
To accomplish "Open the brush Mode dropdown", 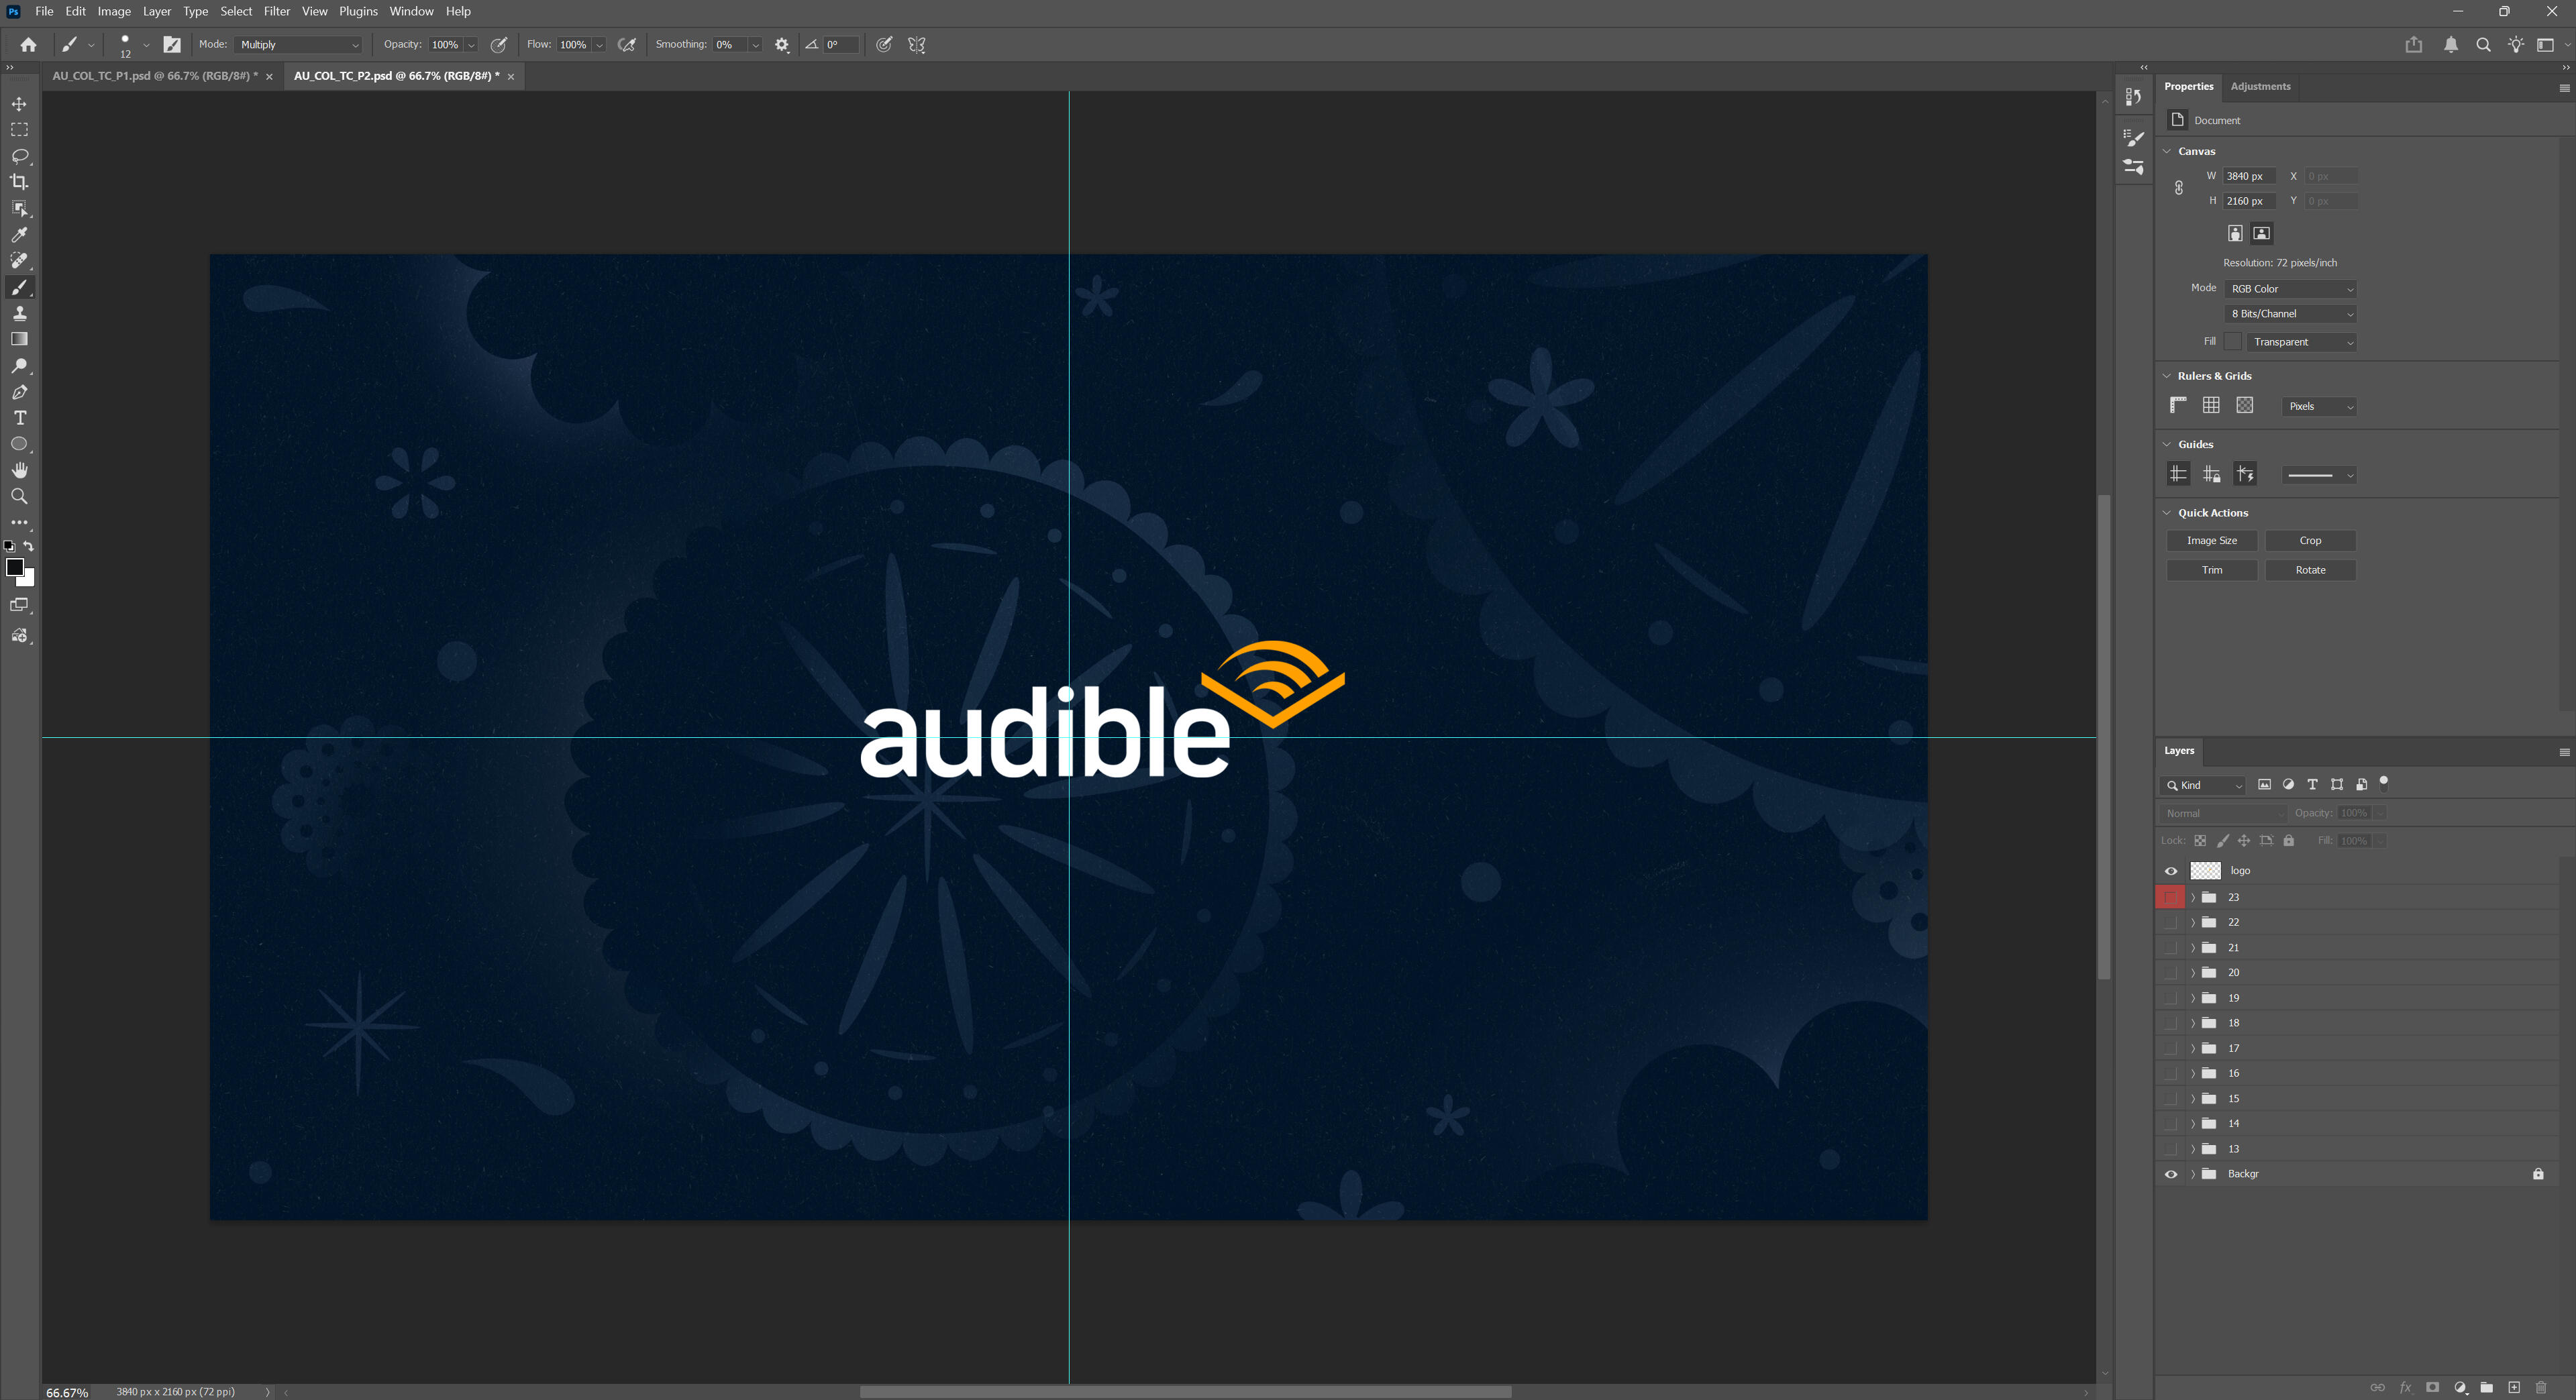I will (x=298, y=45).
